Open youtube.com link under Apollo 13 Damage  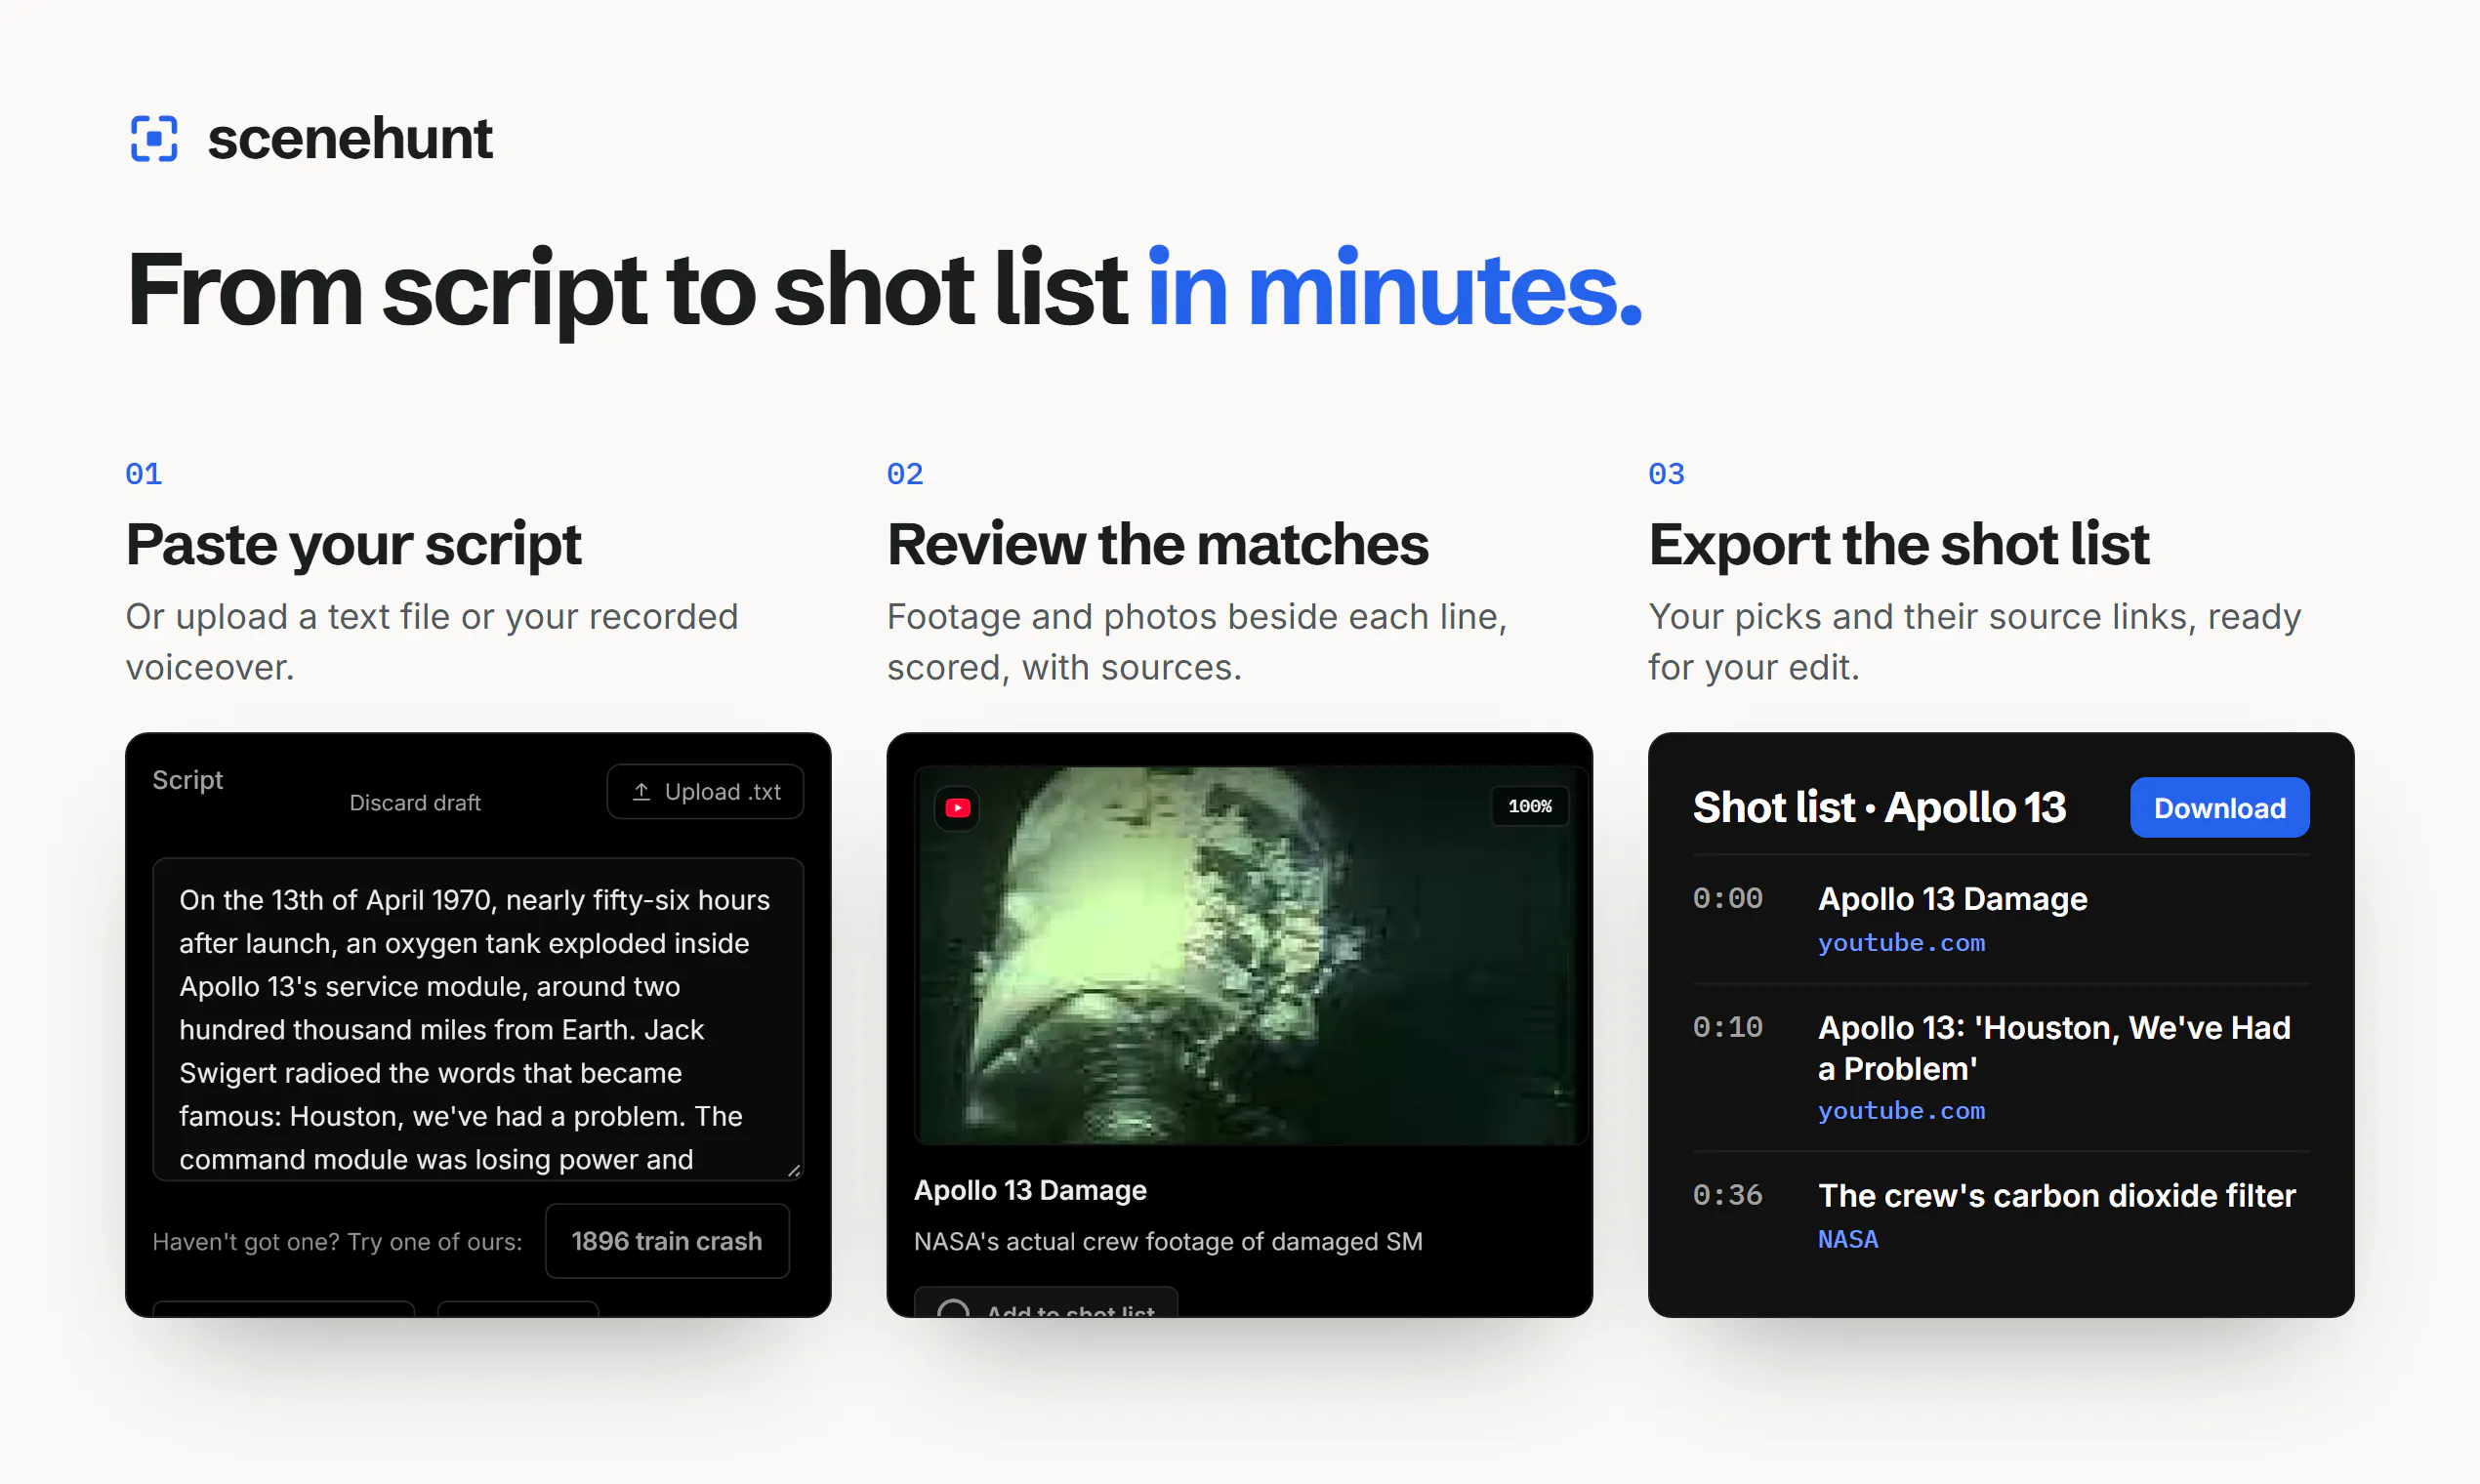[x=1901, y=943]
